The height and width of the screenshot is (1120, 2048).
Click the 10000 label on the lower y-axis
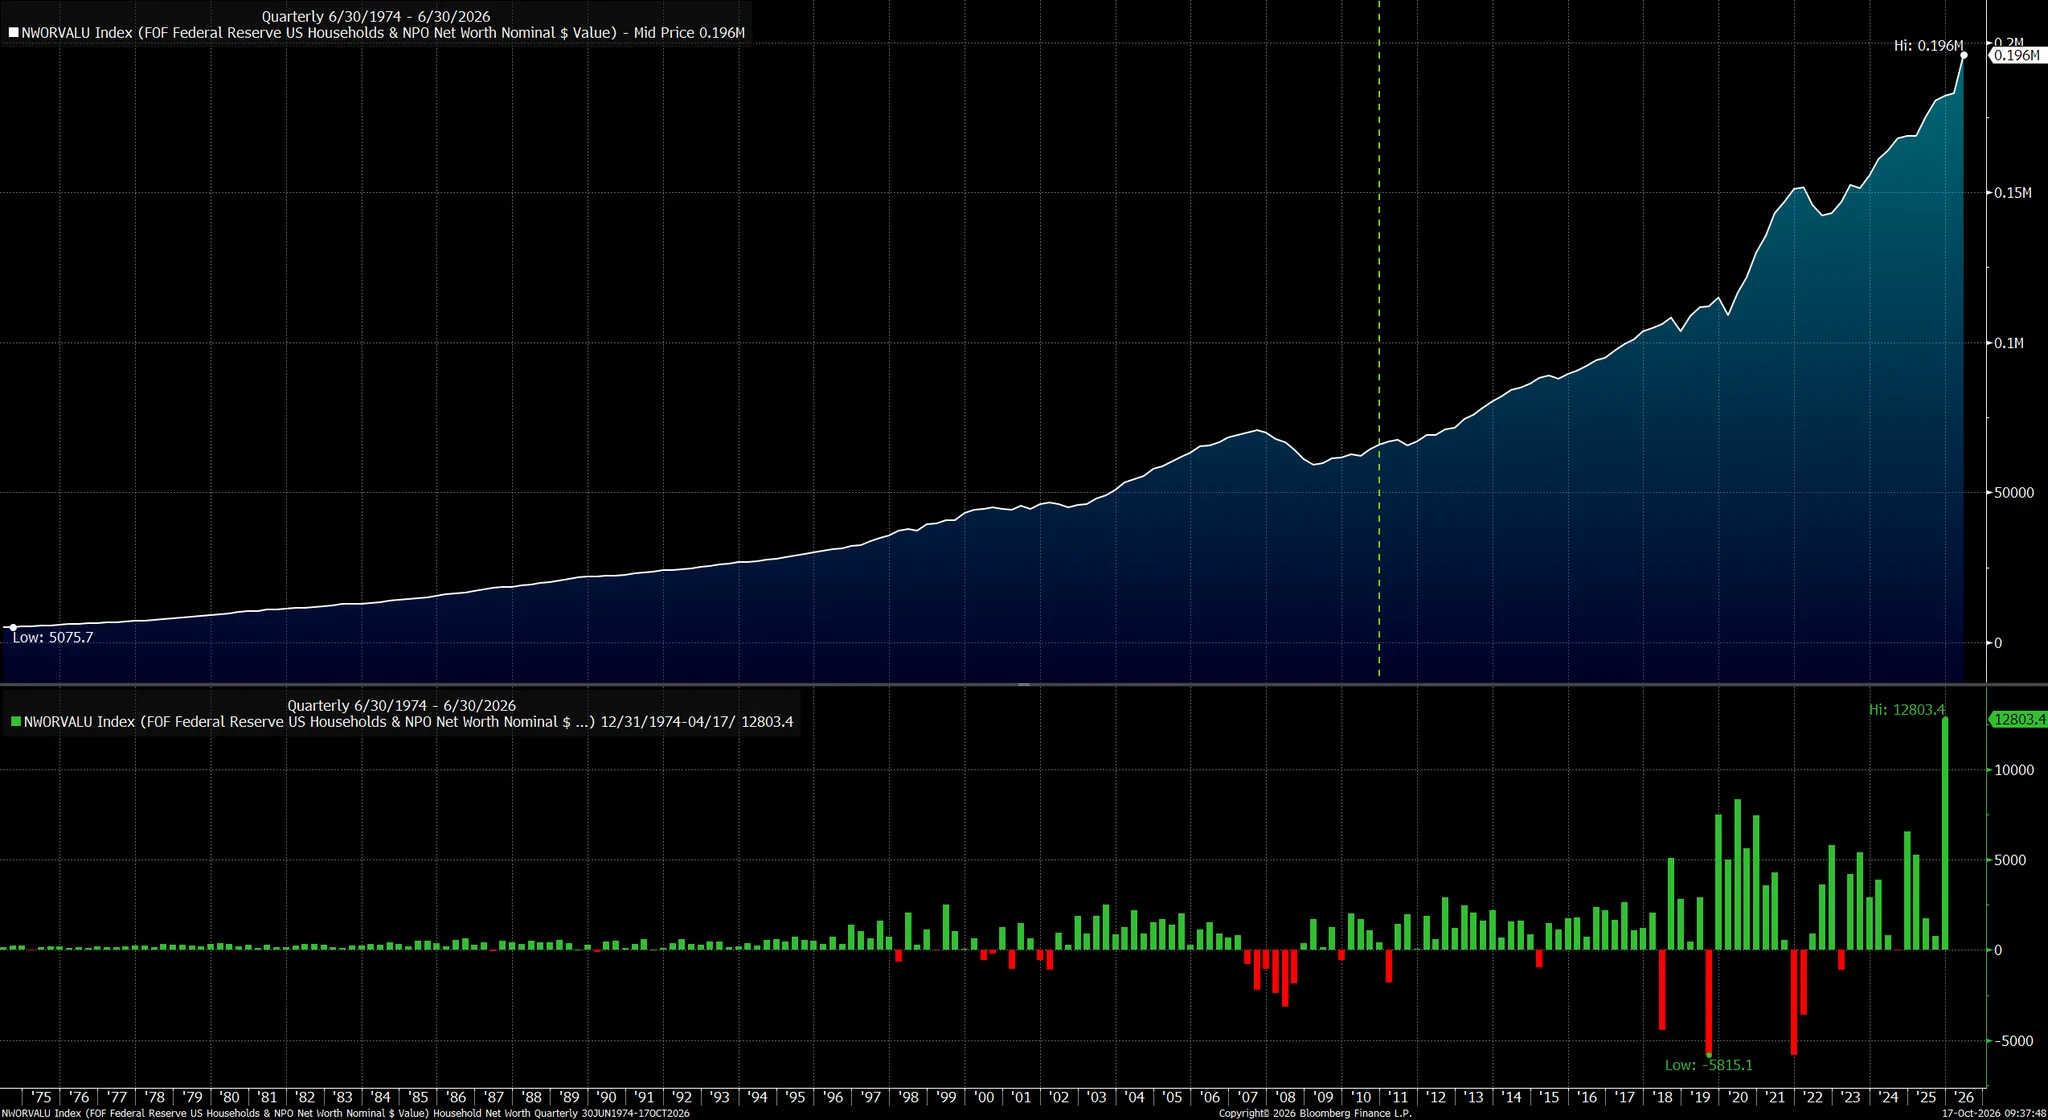point(2014,770)
